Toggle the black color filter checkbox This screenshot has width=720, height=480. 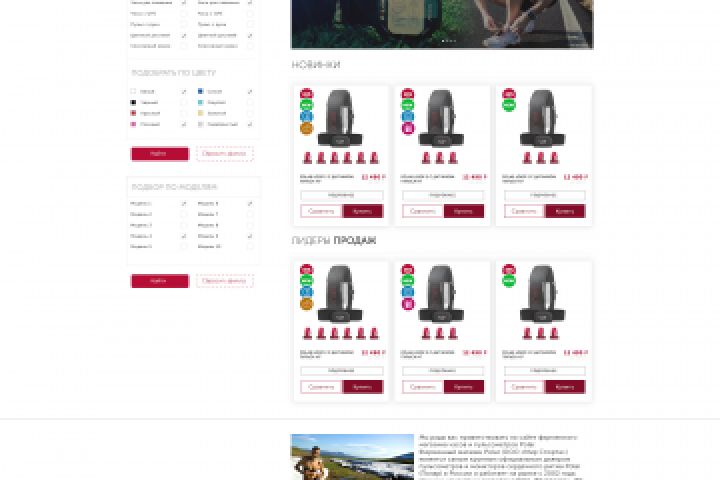tap(184, 102)
